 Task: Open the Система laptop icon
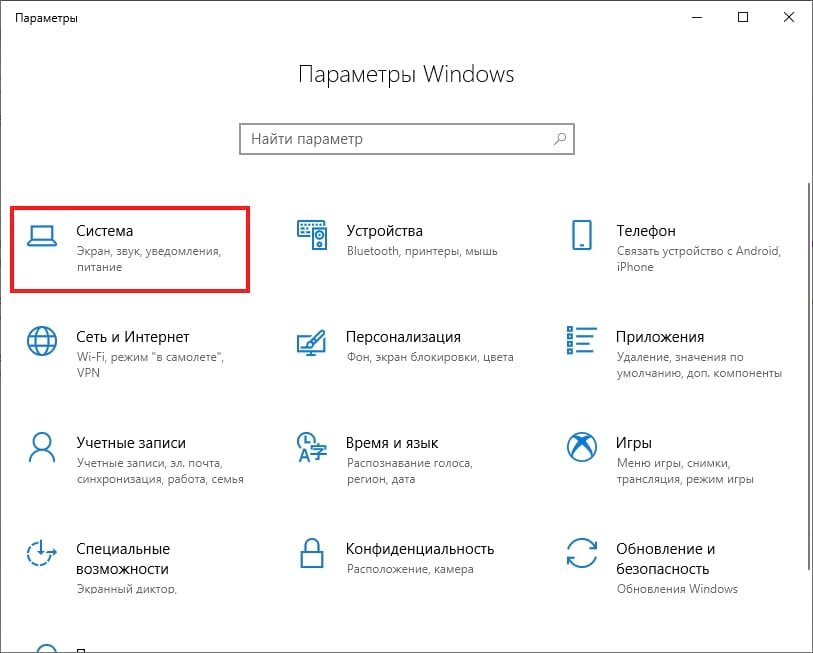point(42,236)
